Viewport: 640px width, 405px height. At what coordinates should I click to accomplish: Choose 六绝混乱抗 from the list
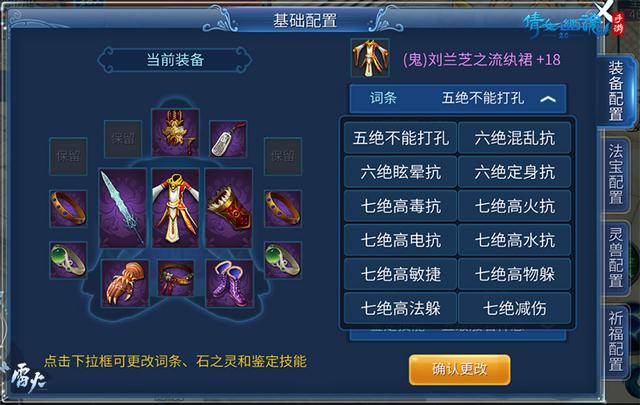(514, 138)
